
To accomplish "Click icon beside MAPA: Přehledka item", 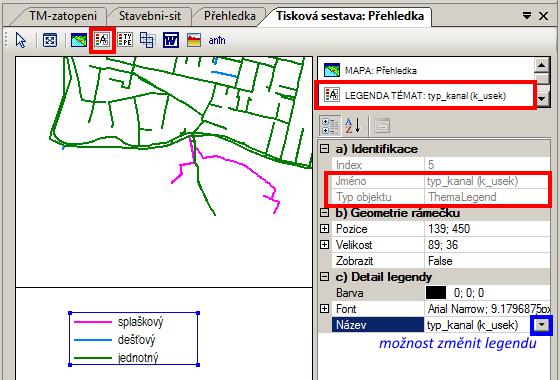I will tap(332, 70).
